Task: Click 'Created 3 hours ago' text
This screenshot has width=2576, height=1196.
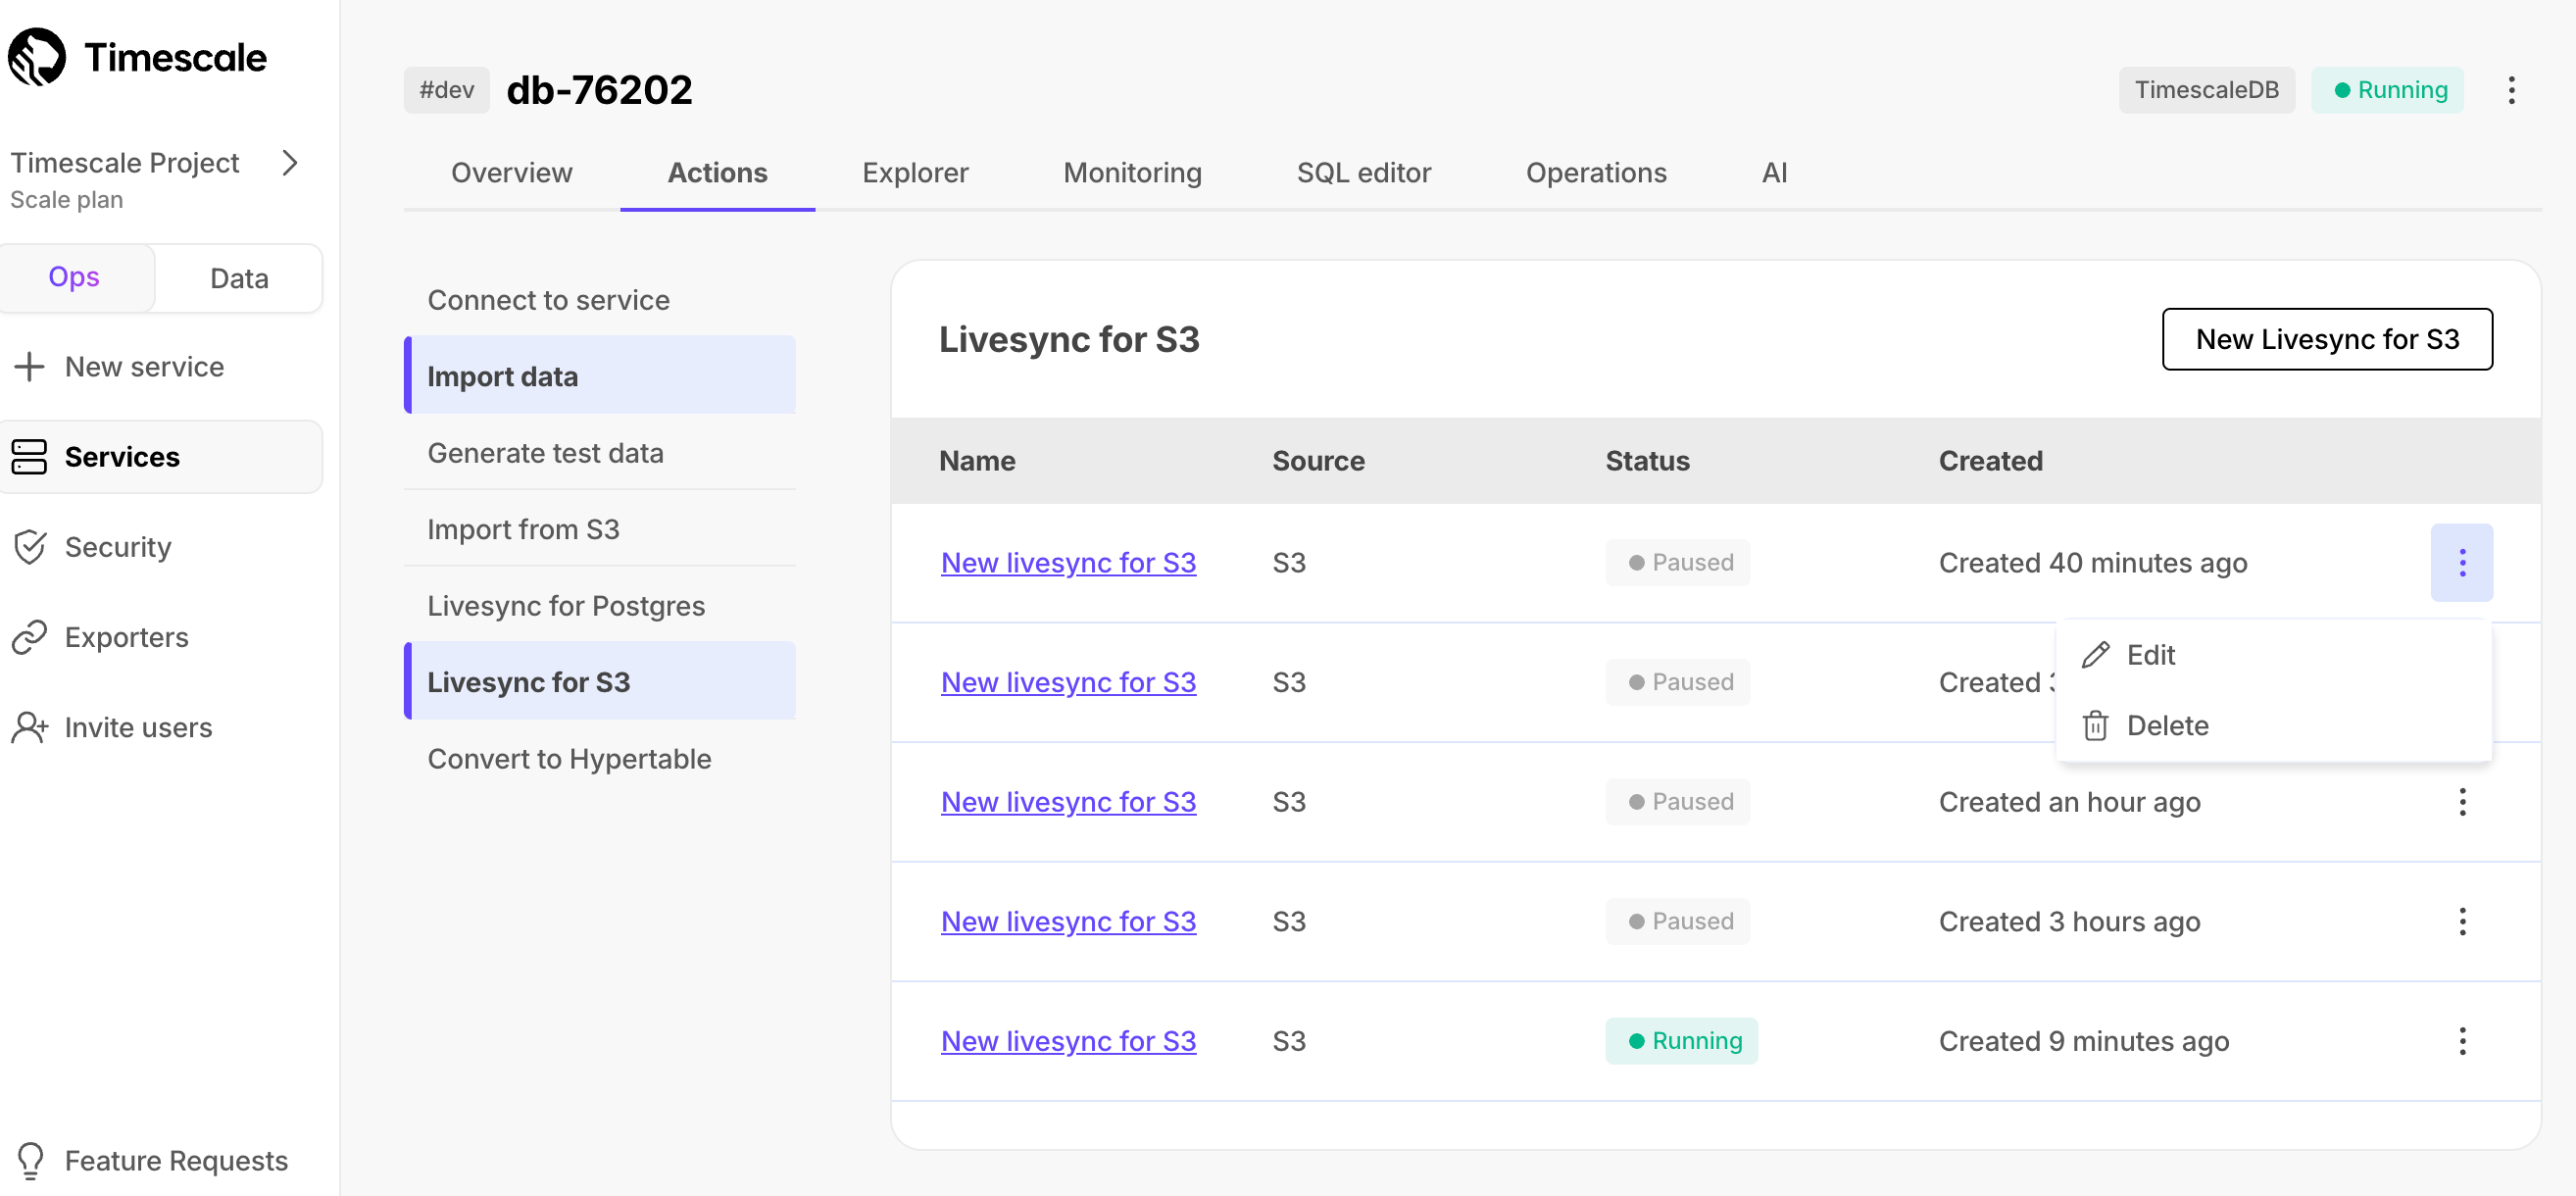Action: 2069,922
